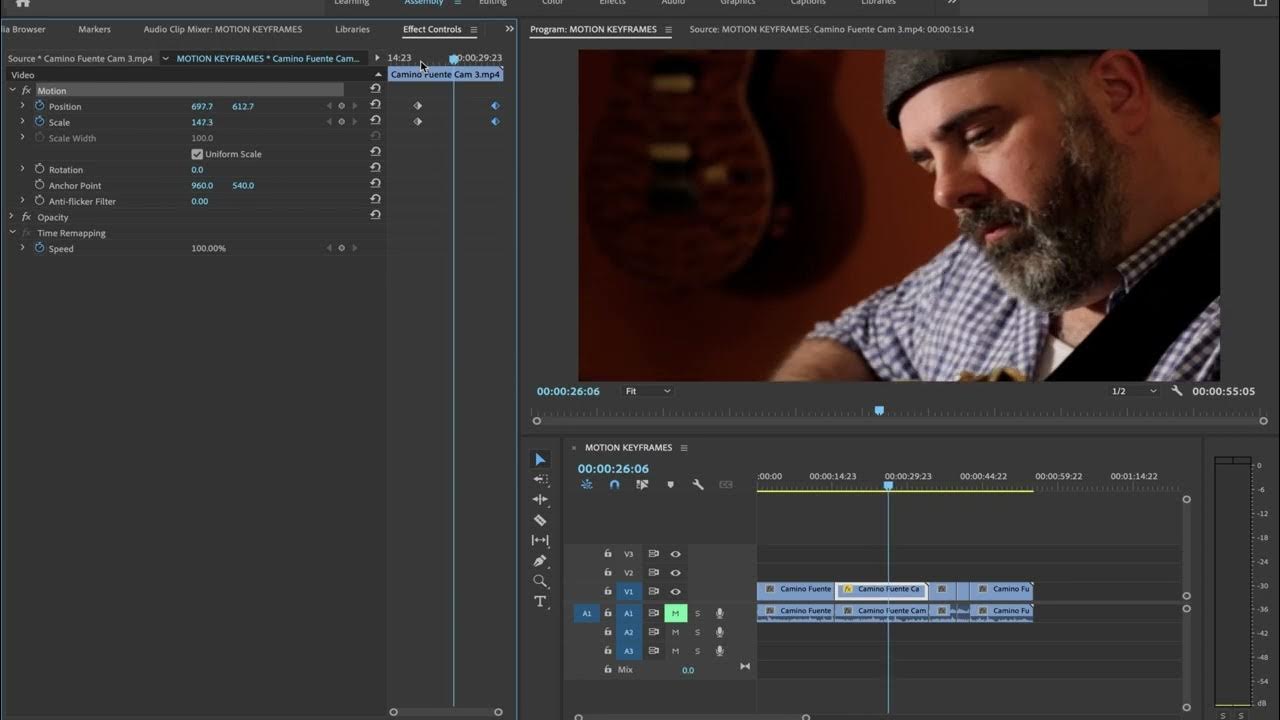Toggle sync lock for A3 track
This screenshot has width=1280, height=720.
(653, 651)
